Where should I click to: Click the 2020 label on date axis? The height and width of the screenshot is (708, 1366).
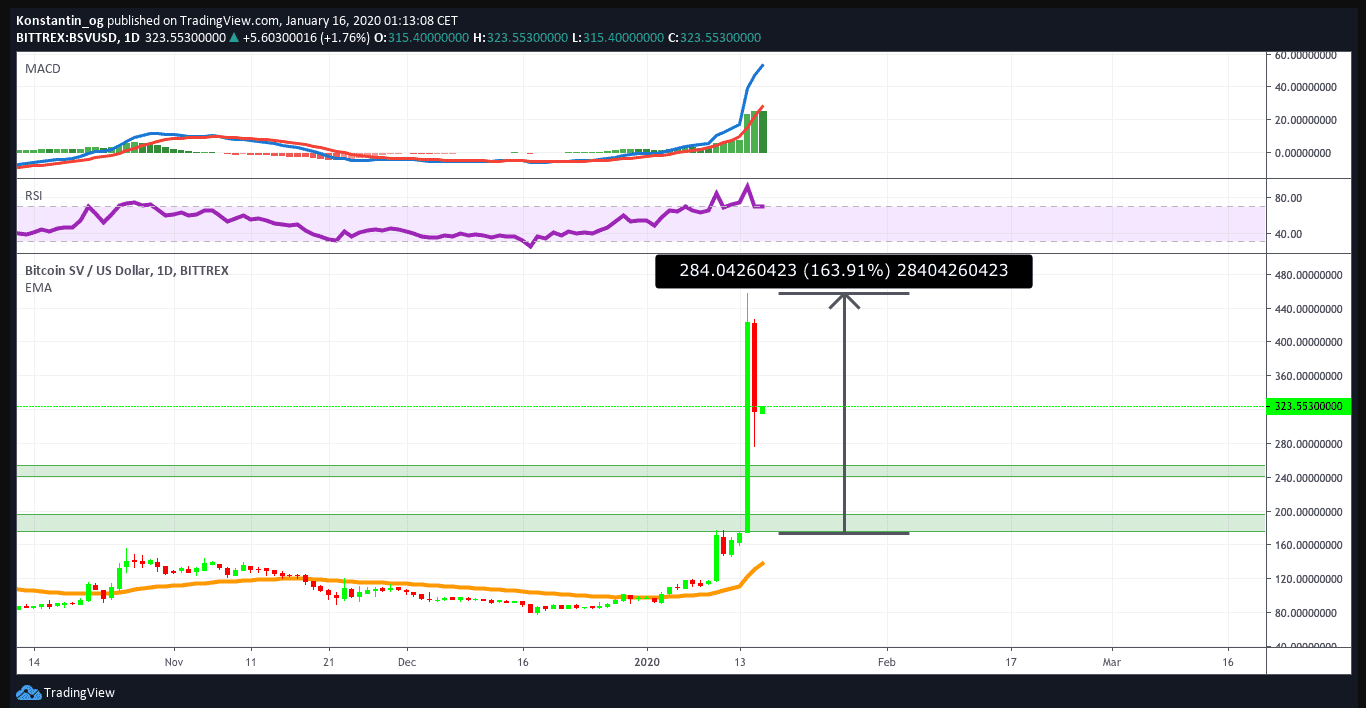647,662
